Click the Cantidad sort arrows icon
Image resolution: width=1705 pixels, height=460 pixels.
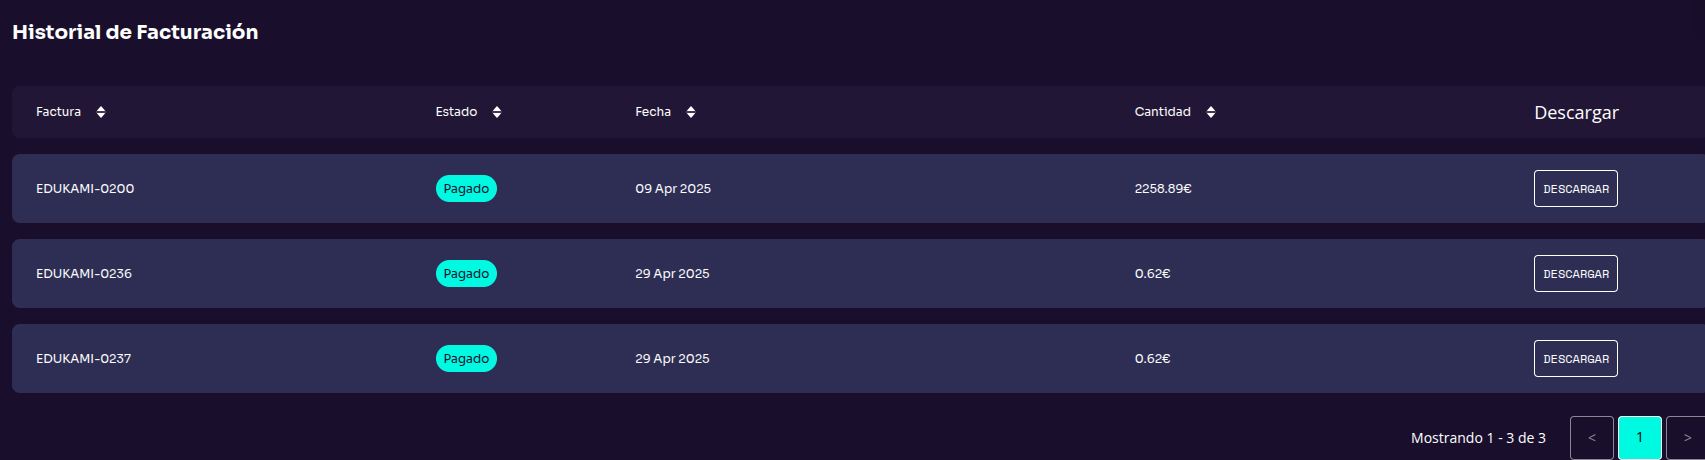1211,112
